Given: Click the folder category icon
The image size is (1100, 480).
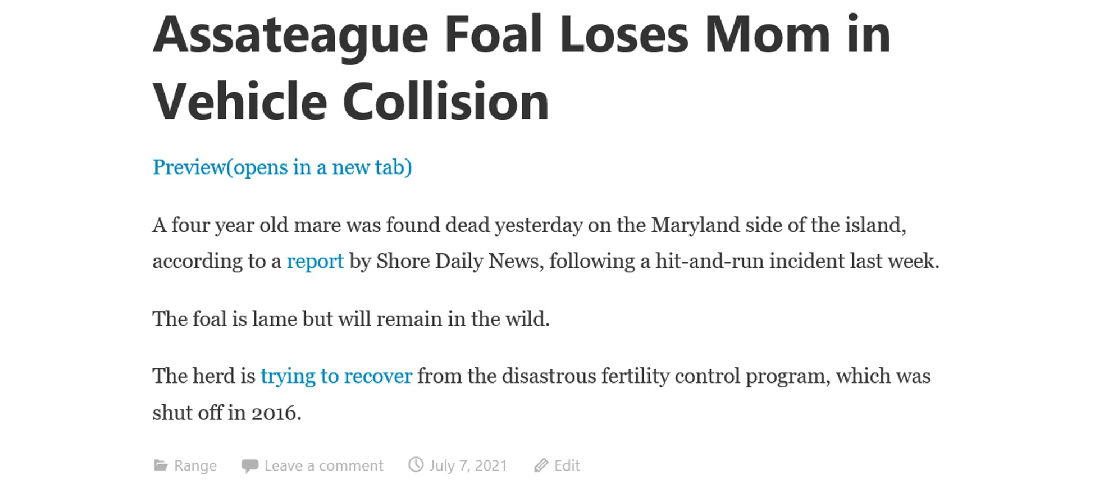Looking at the screenshot, I should [160, 466].
